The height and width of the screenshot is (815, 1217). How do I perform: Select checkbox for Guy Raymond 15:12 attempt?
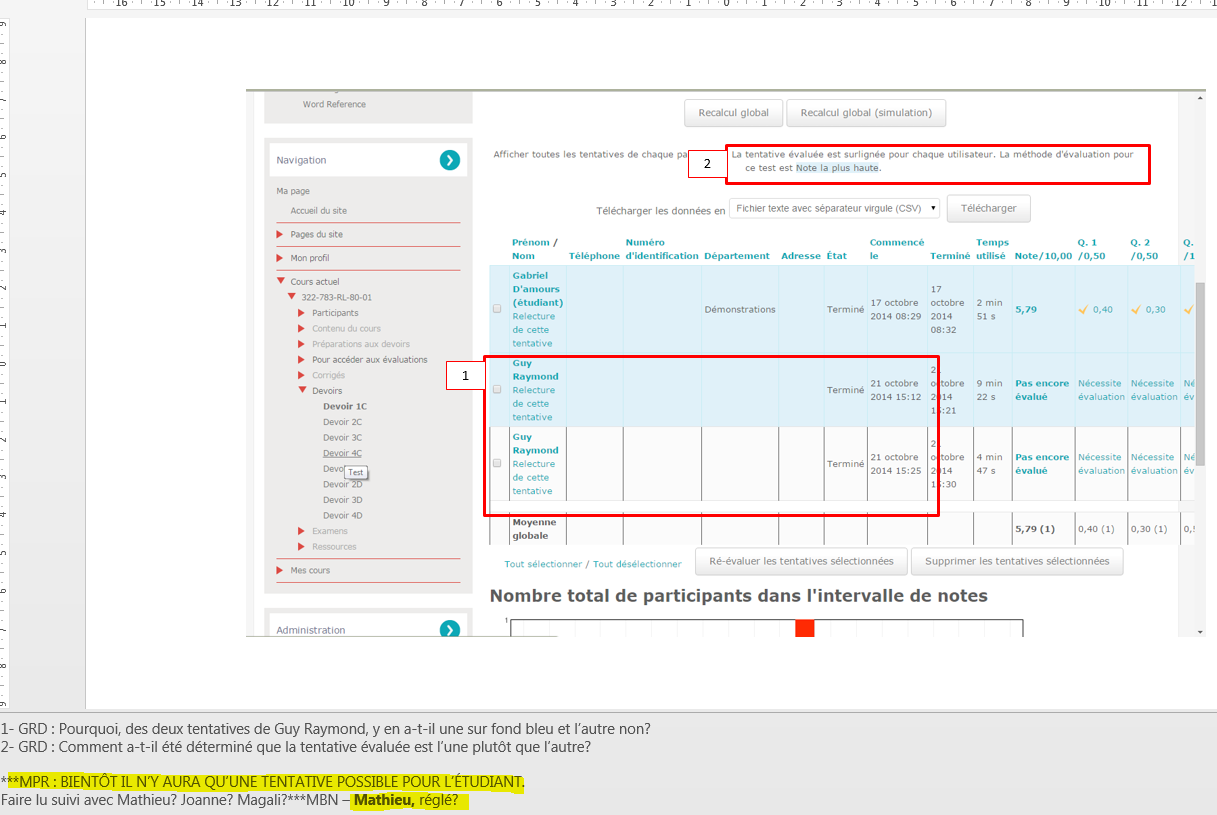click(x=497, y=390)
